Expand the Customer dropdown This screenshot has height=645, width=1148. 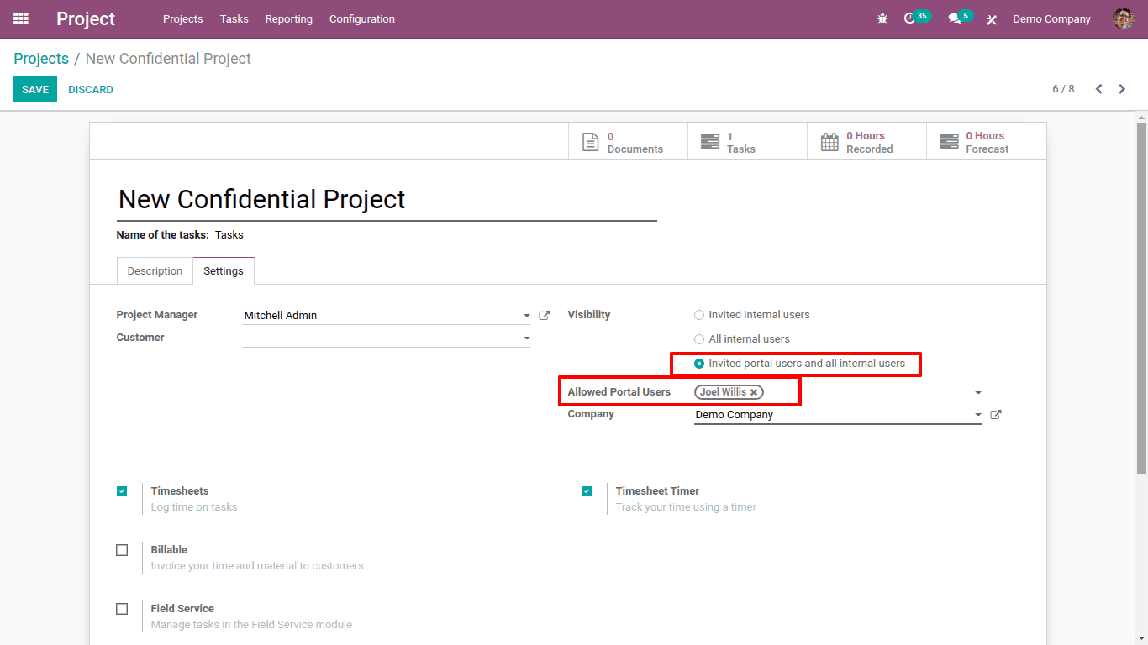point(526,339)
